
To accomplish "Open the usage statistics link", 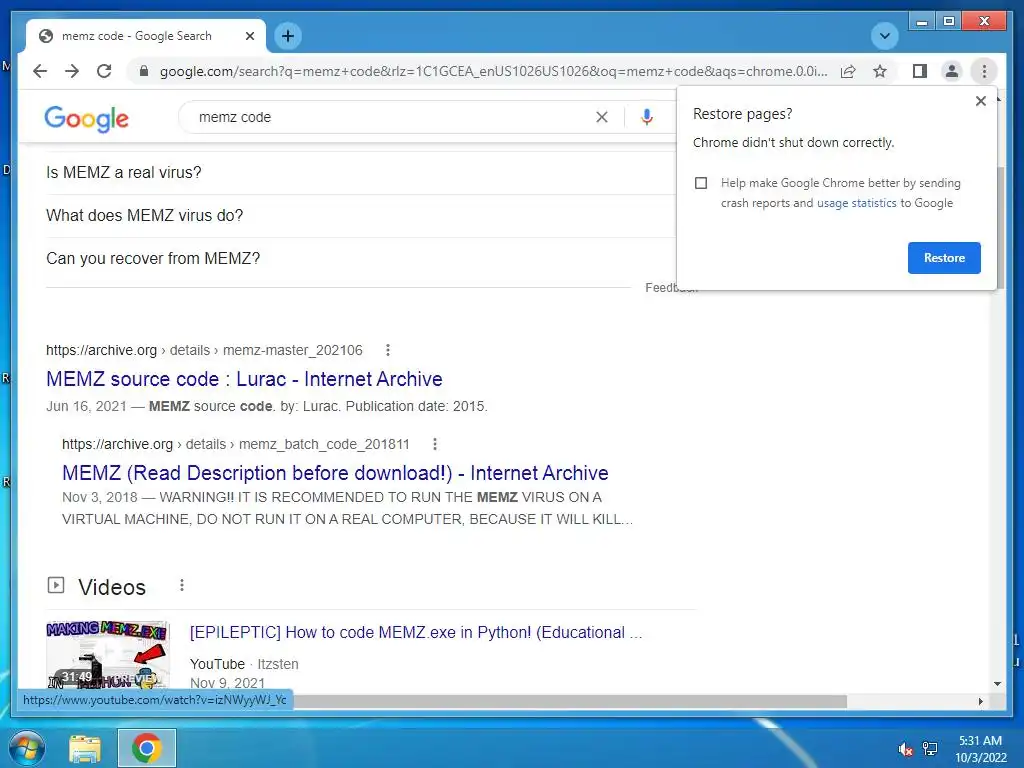I will click(x=856, y=203).
